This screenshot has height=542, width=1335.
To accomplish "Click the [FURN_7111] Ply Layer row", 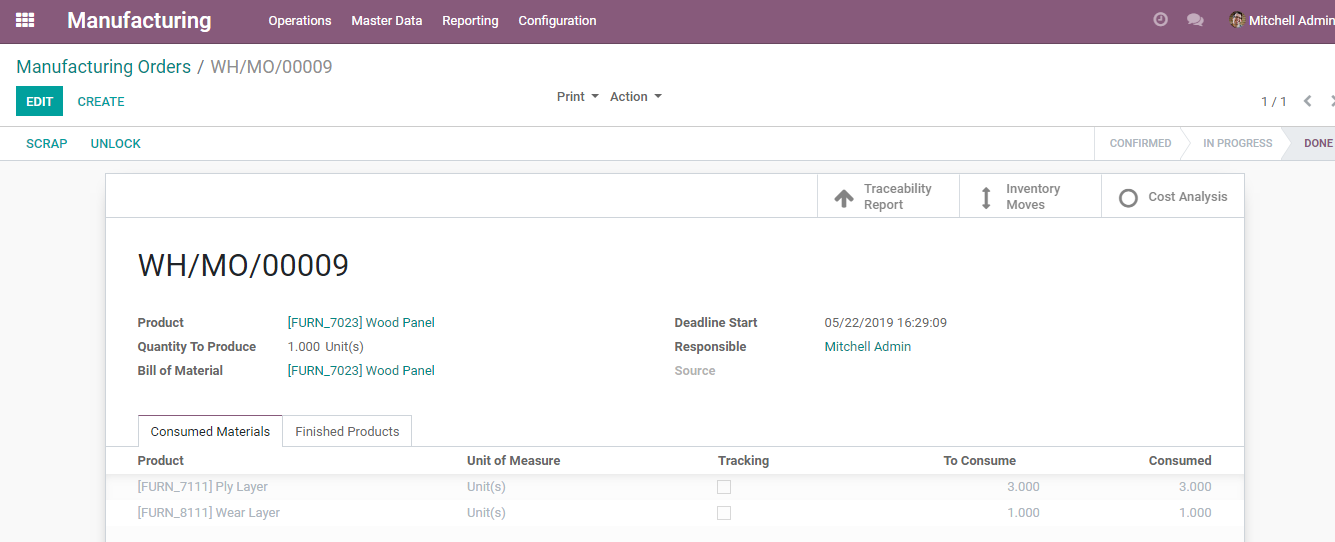I will (675, 487).
